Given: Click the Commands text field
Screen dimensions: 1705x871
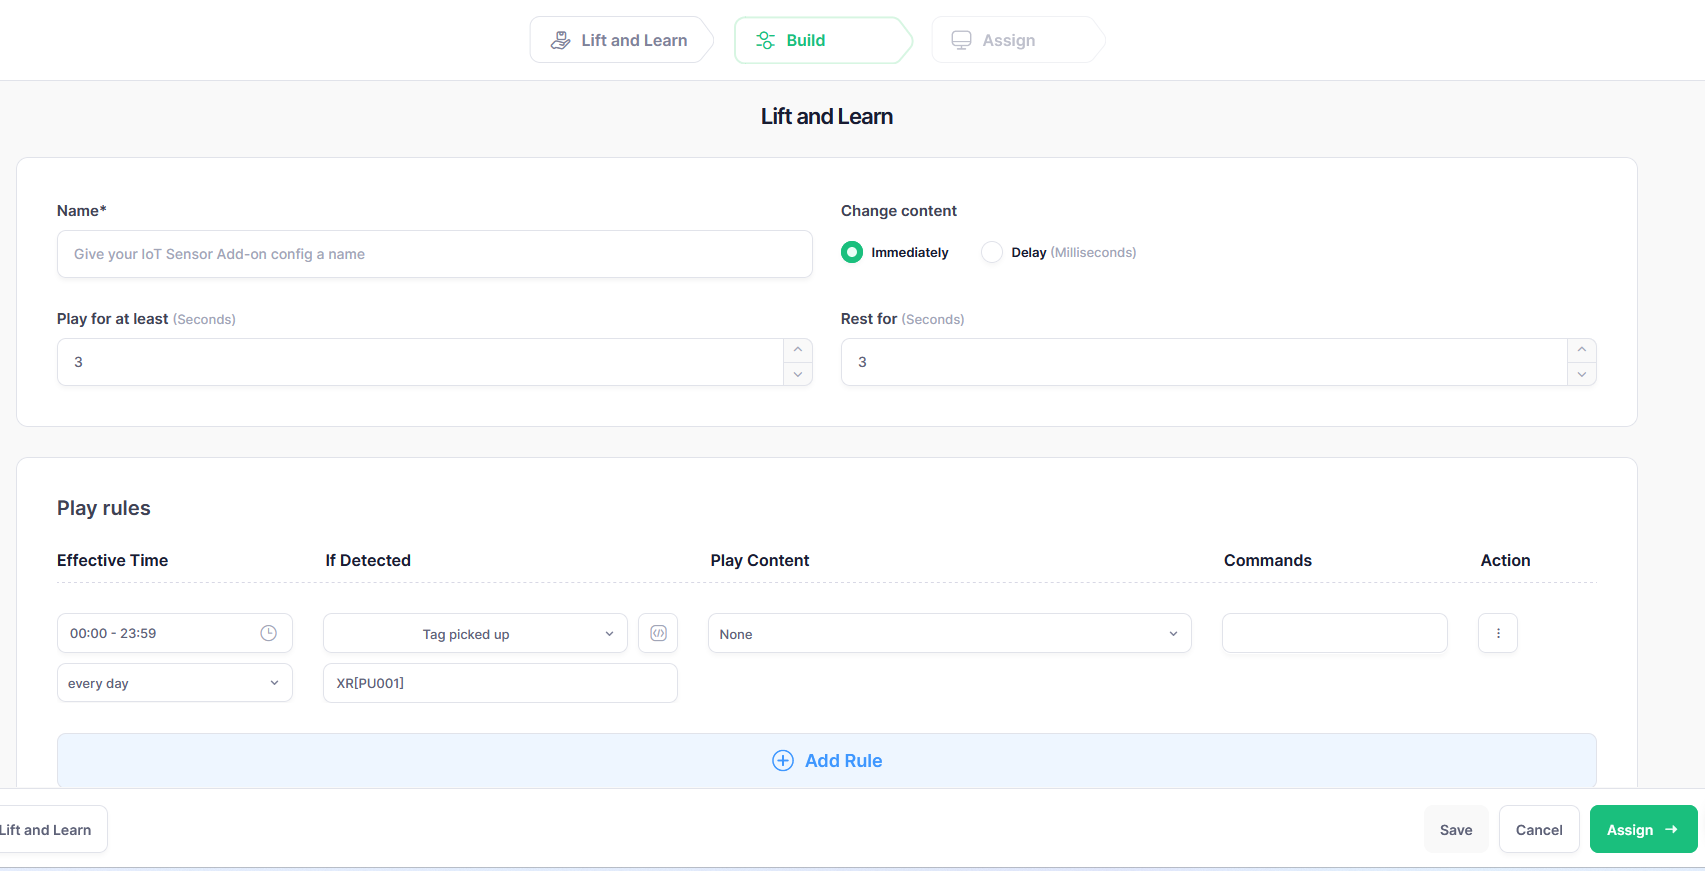Looking at the screenshot, I should click(1334, 633).
